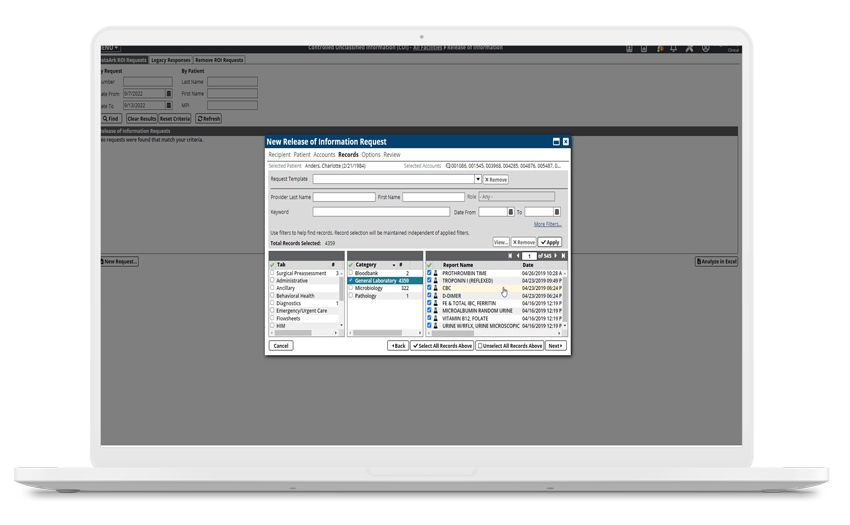Click Analyze in Excel button
The width and height of the screenshot is (850, 525).
click(716, 261)
